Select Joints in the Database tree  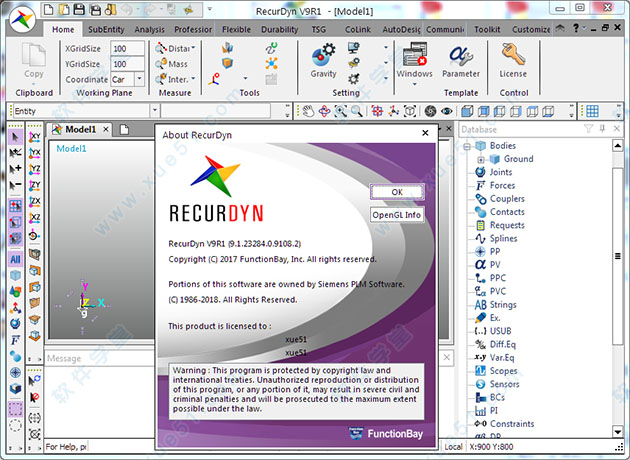click(x=500, y=172)
